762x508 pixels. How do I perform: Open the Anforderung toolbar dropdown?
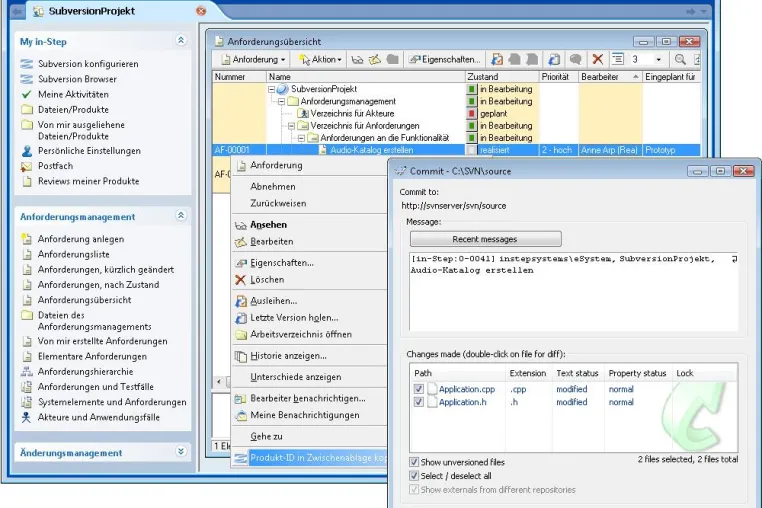(253, 59)
